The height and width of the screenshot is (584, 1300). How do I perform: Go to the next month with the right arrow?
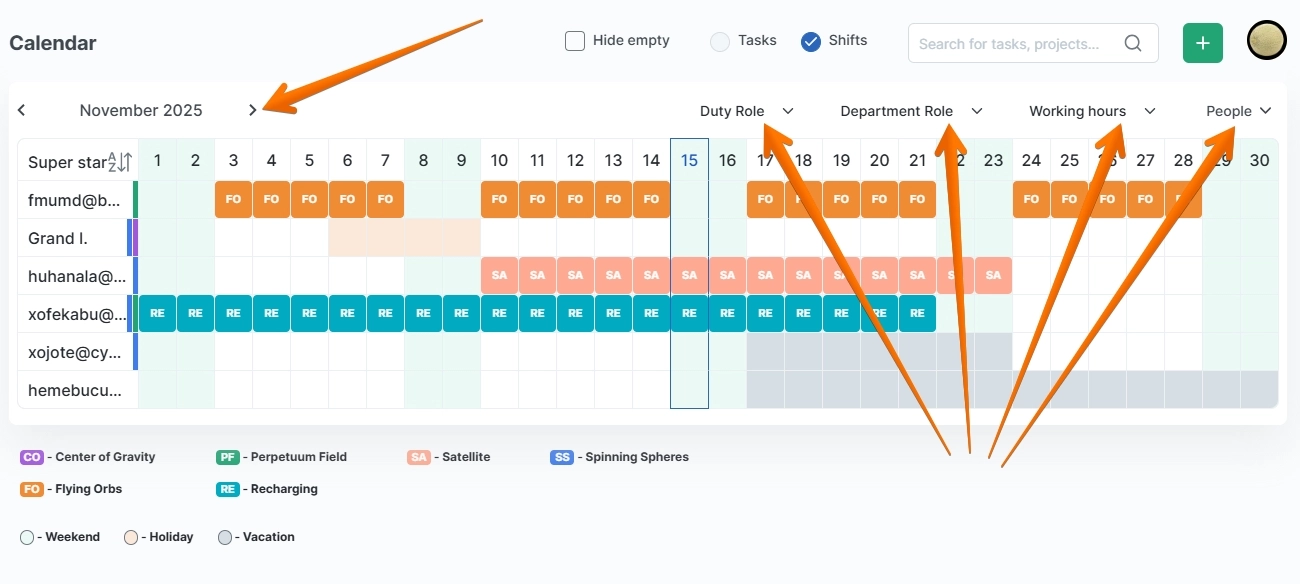253,110
